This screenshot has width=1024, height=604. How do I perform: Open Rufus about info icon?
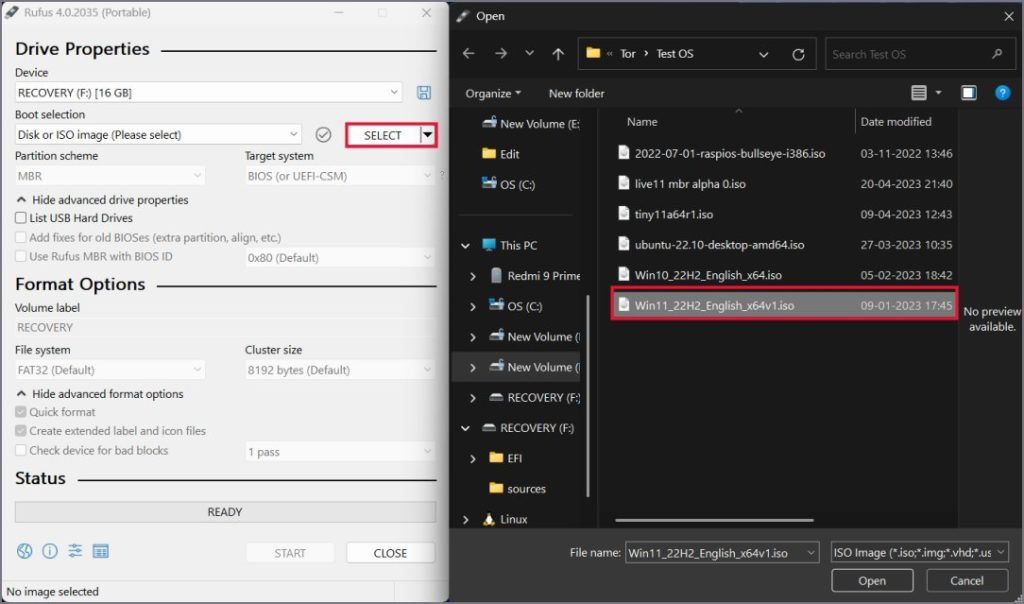click(x=50, y=551)
